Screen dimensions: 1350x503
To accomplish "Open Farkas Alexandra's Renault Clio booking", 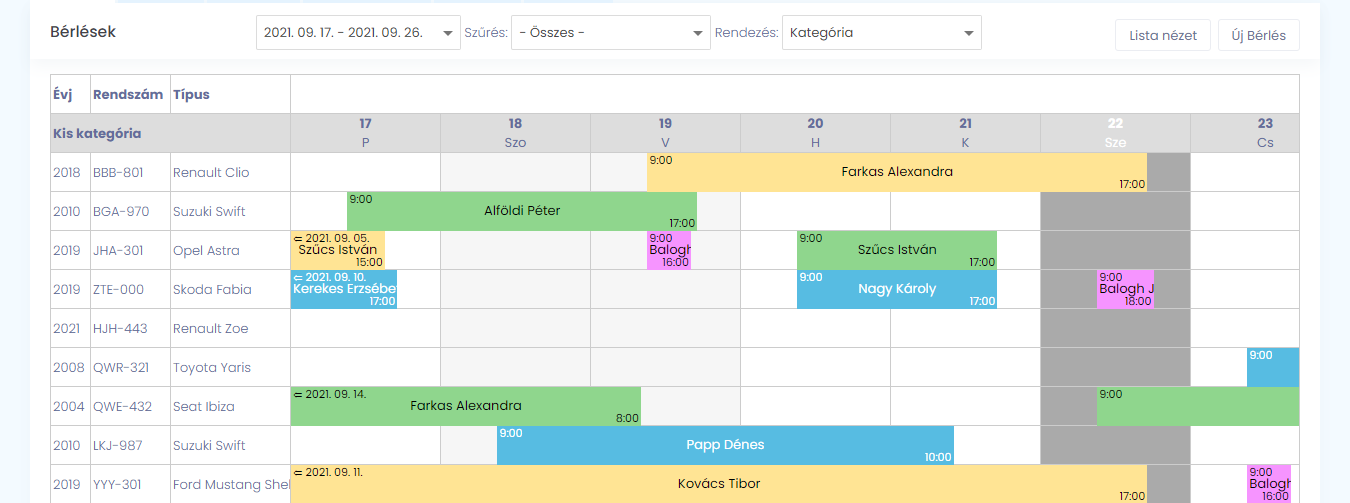I will coord(897,172).
